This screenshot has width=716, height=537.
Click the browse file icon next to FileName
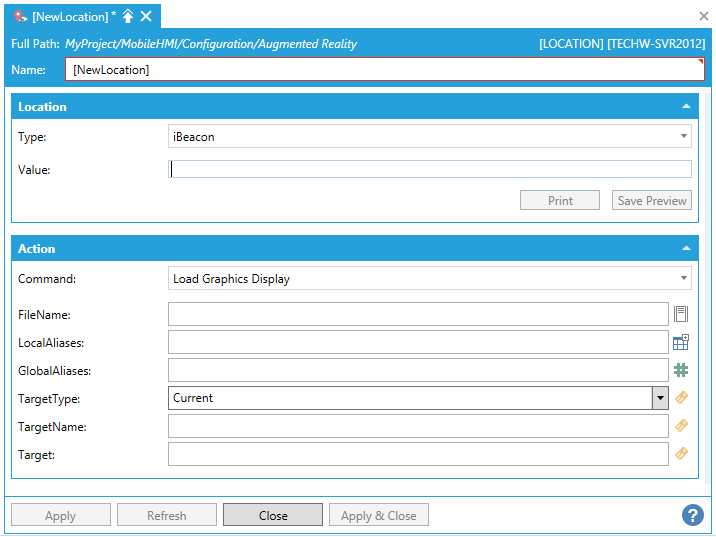(x=681, y=314)
